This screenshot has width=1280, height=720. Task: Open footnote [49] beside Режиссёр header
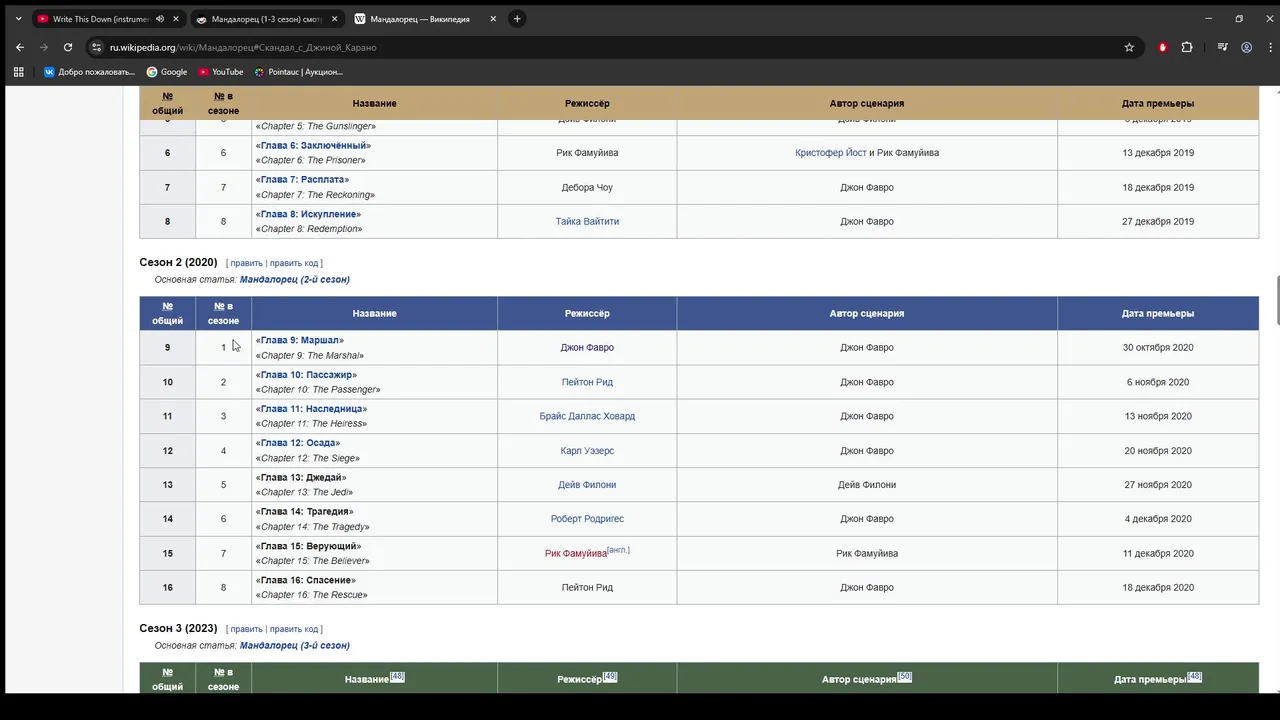pyautogui.click(x=610, y=677)
